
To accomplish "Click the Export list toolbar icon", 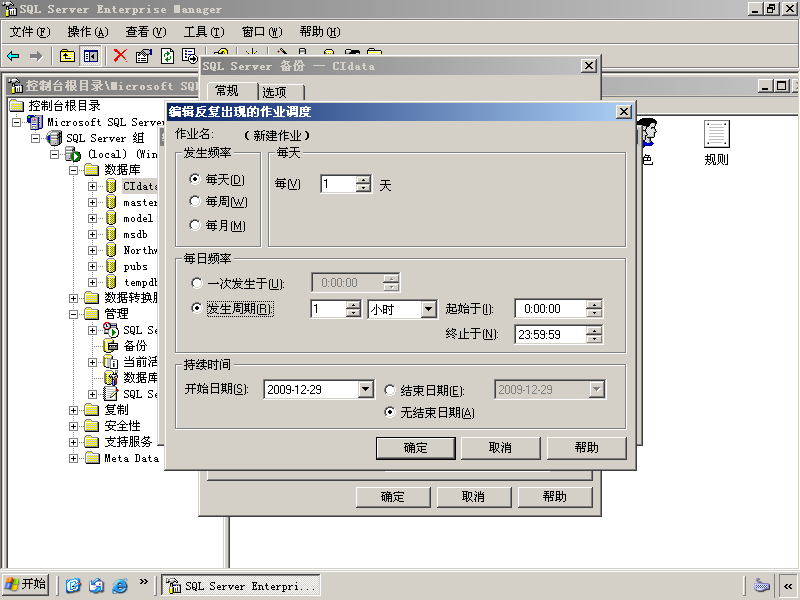I will point(190,56).
